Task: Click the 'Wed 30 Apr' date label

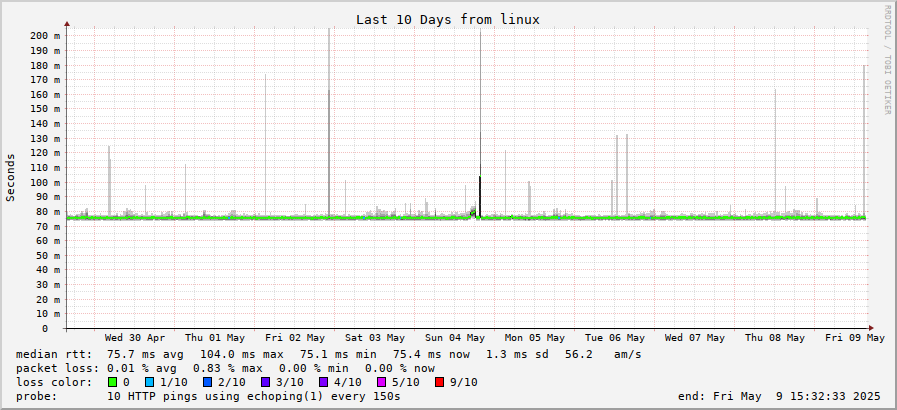Action: click(x=135, y=338)
